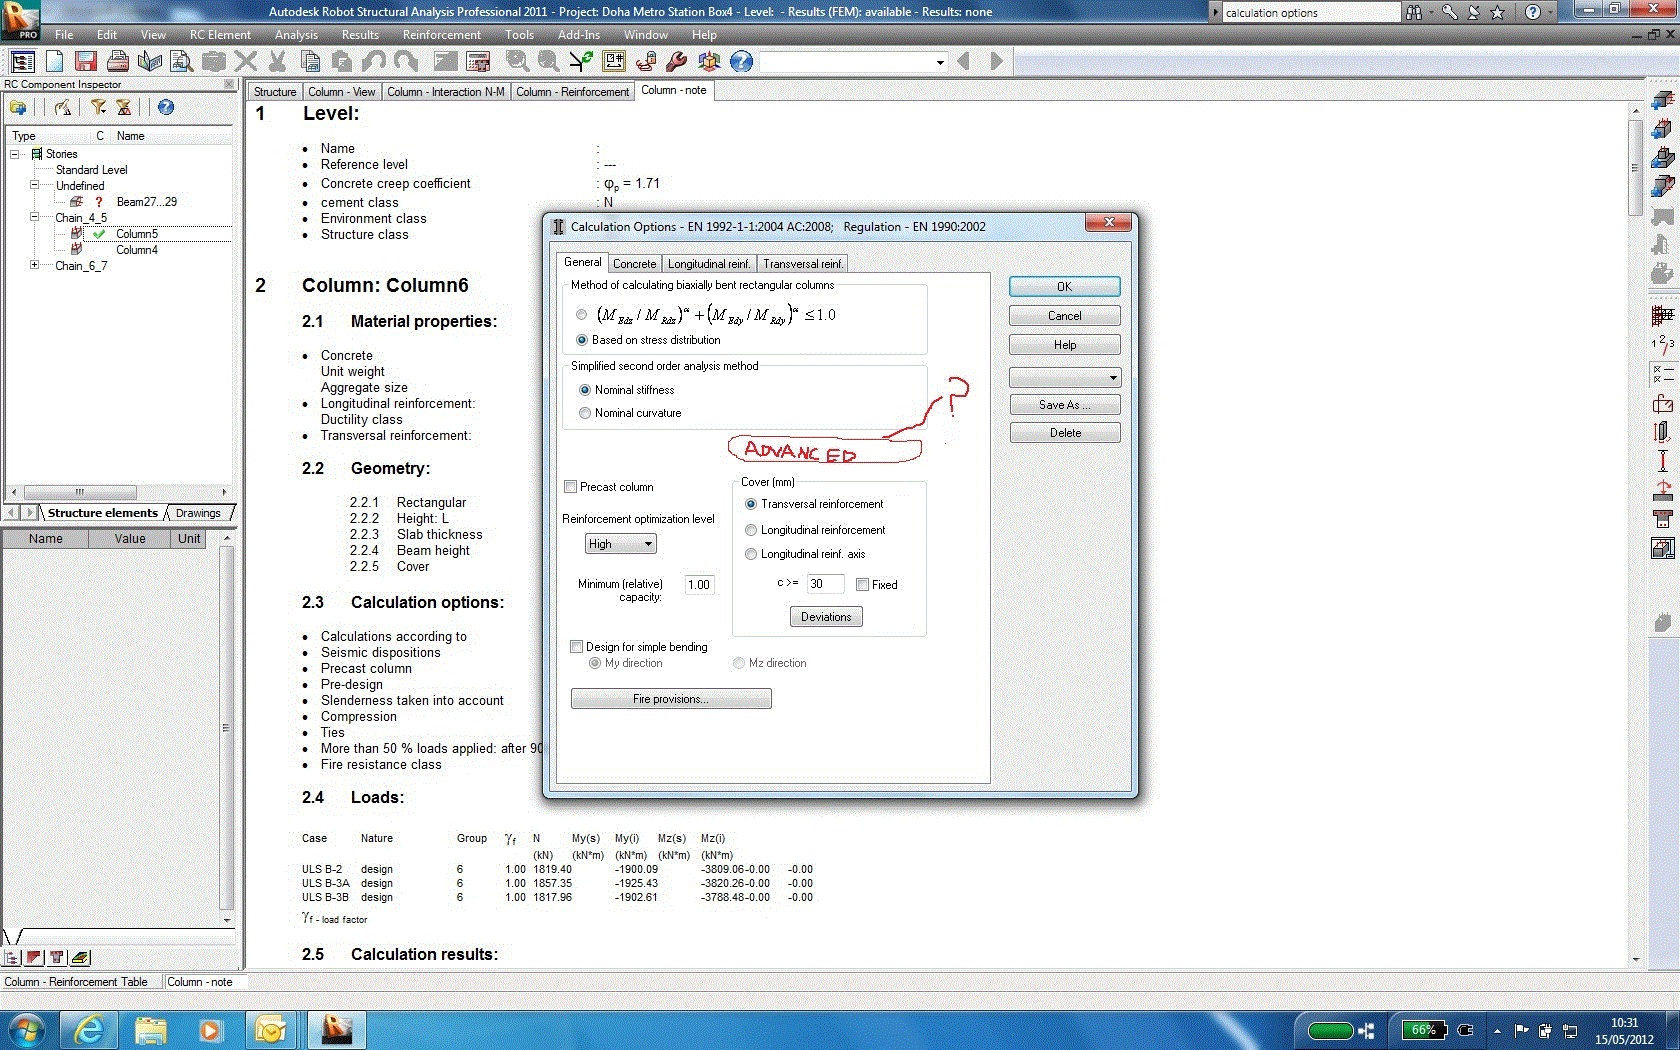Click OK in Calculation Options dialog
1680x1050 pixels.
1064,287
